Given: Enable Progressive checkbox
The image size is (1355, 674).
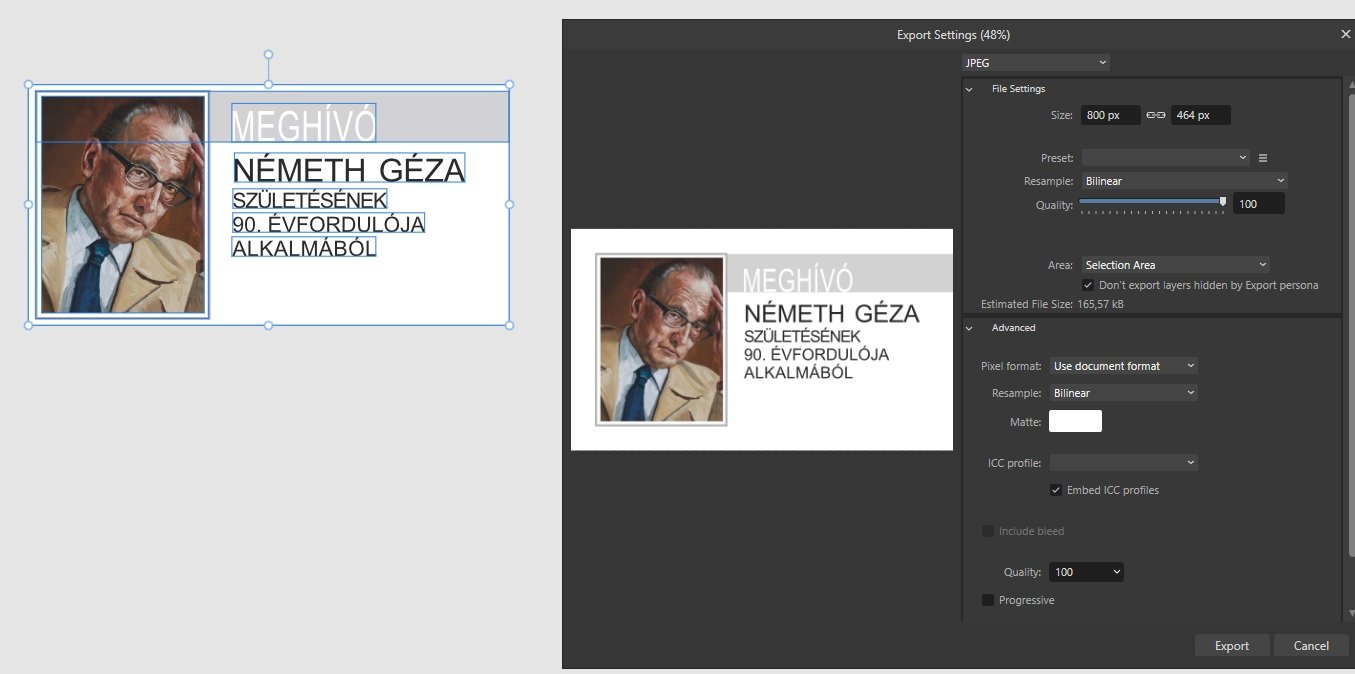Looking at the screenshot, I should point(988,600).
